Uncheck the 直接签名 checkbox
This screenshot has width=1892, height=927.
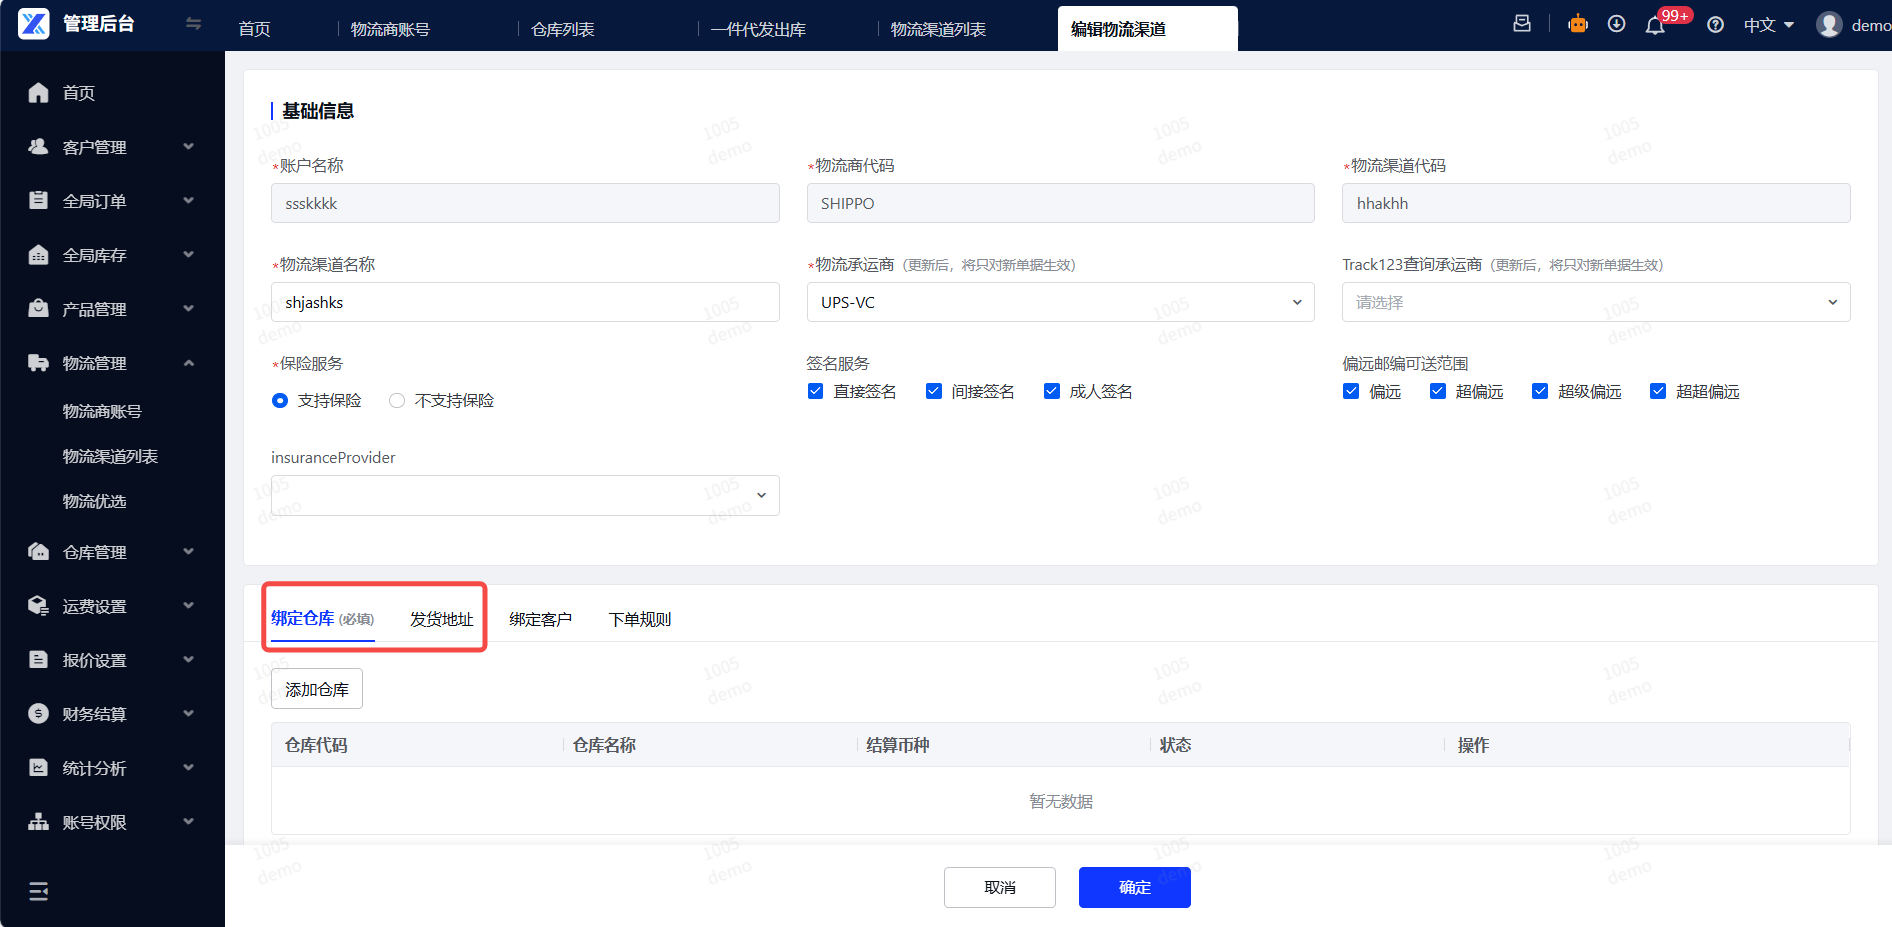coord(816,391)
